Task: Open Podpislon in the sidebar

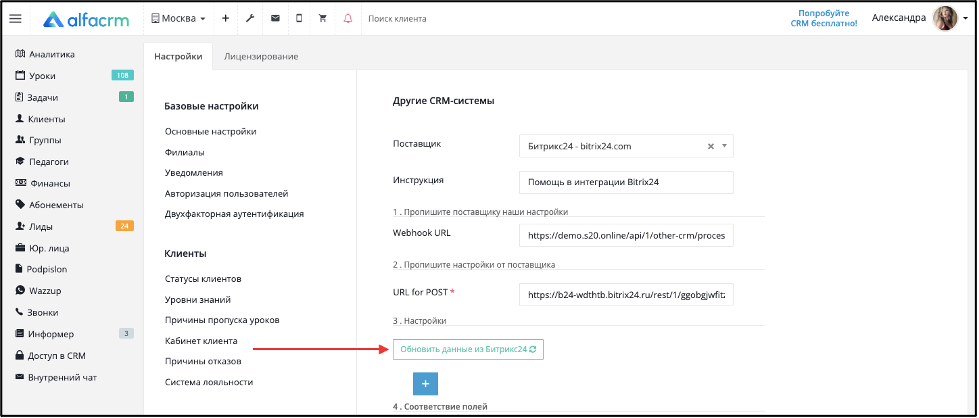Action: pyautogui.click(x=41, y=269)
